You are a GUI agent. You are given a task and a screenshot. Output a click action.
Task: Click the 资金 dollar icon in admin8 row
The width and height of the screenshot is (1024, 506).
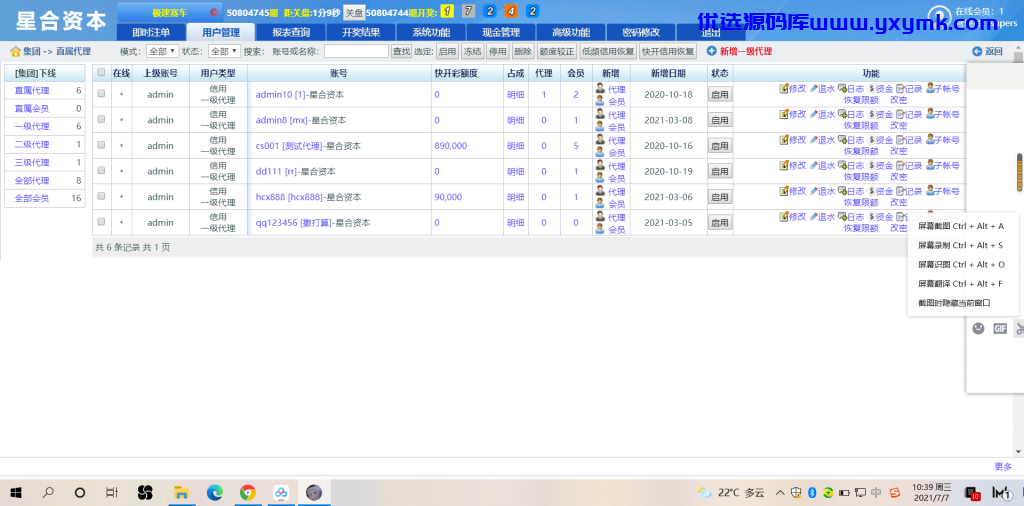pyautogui.click(x=871, y=114)
